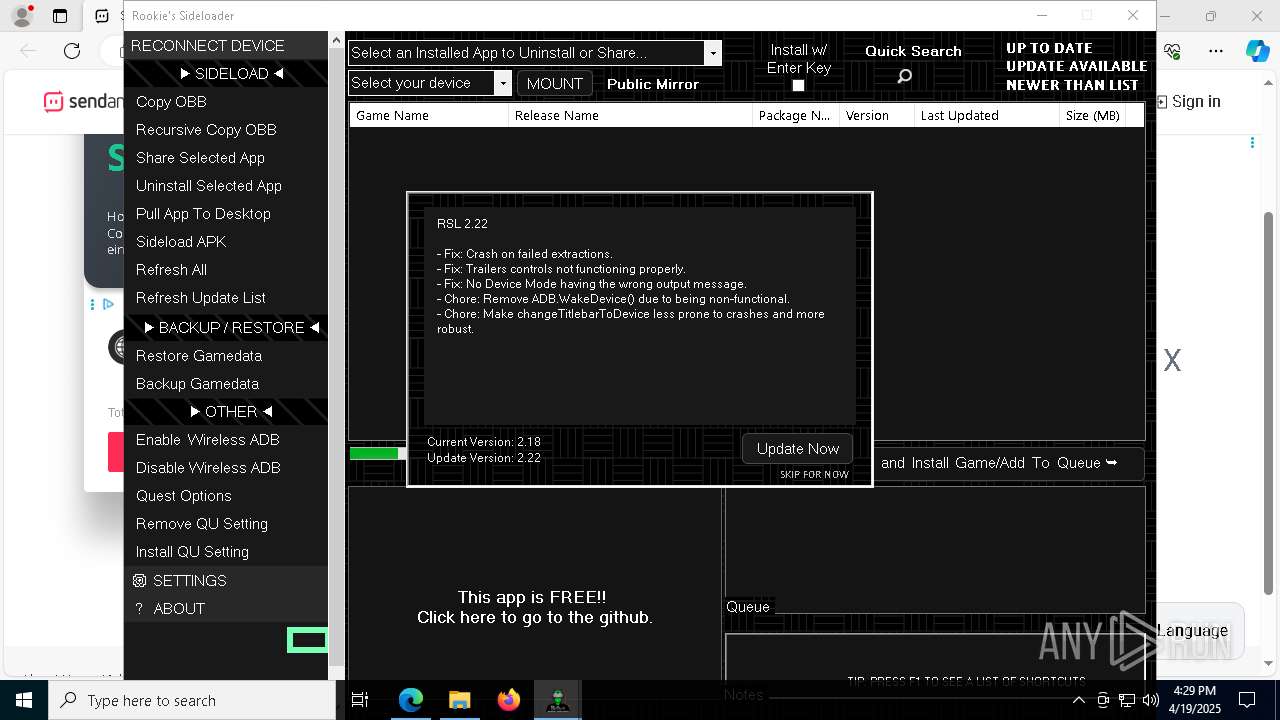This screenshot has height=720, width=1280.
Task: Select Recursive Copy OBB
Action: [x=226, y=130]
